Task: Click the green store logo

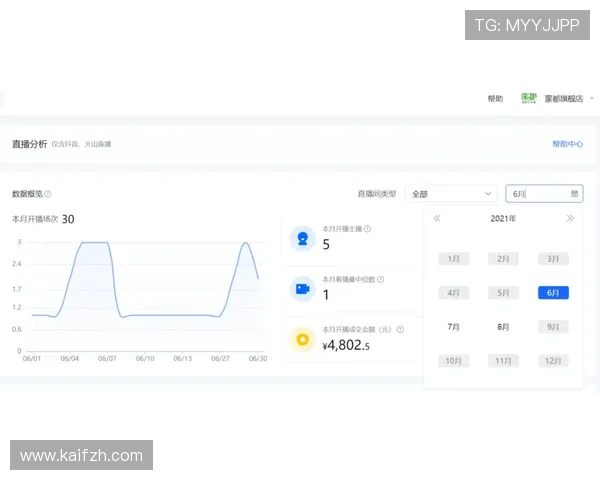Action: pos(529,98)
